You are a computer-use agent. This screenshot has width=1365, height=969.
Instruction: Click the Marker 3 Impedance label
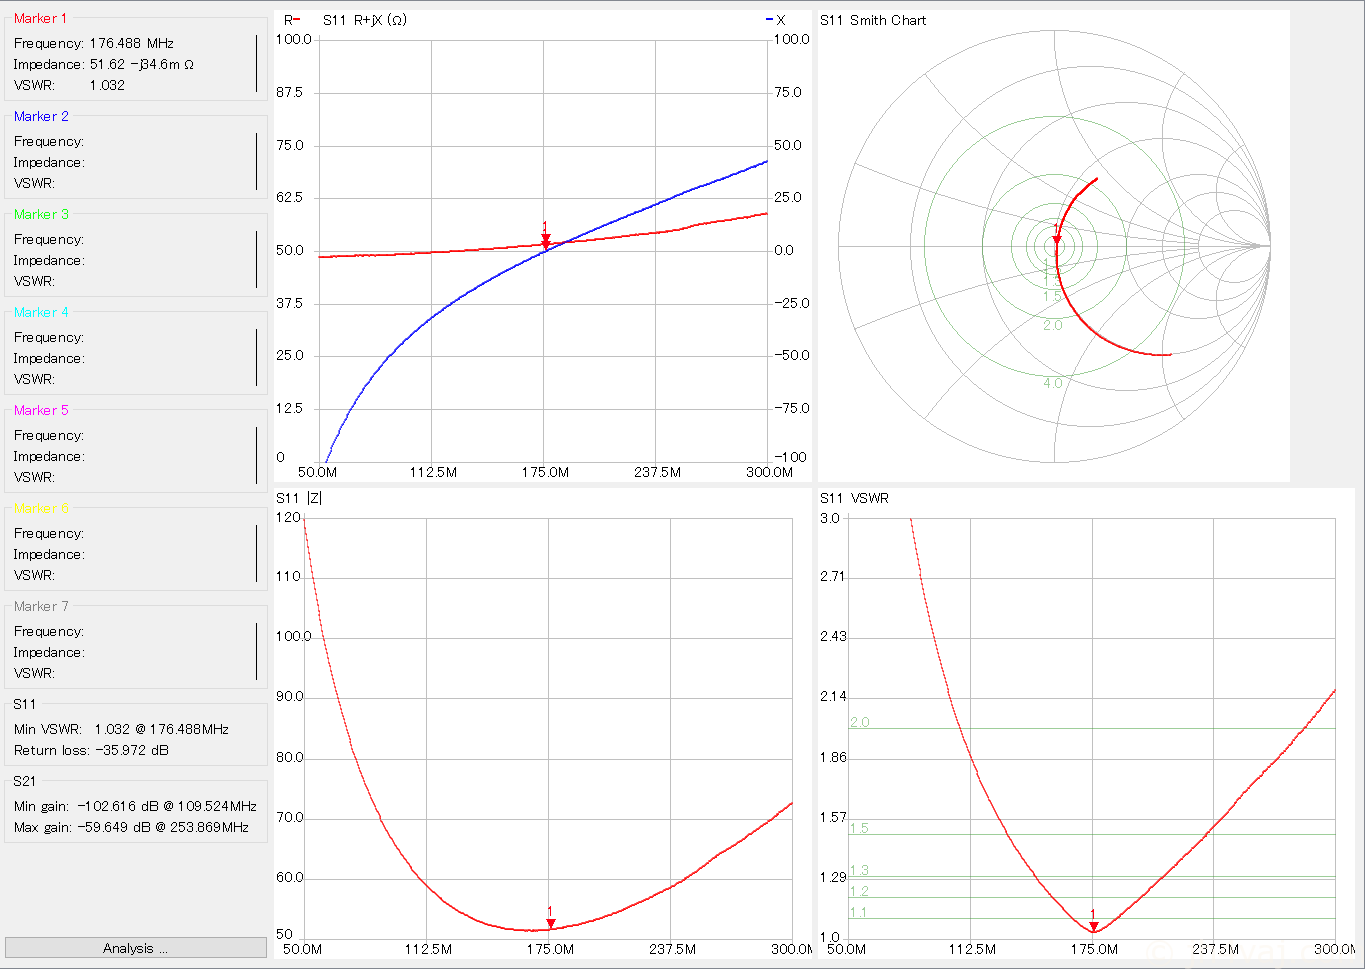tap(49, 260)
